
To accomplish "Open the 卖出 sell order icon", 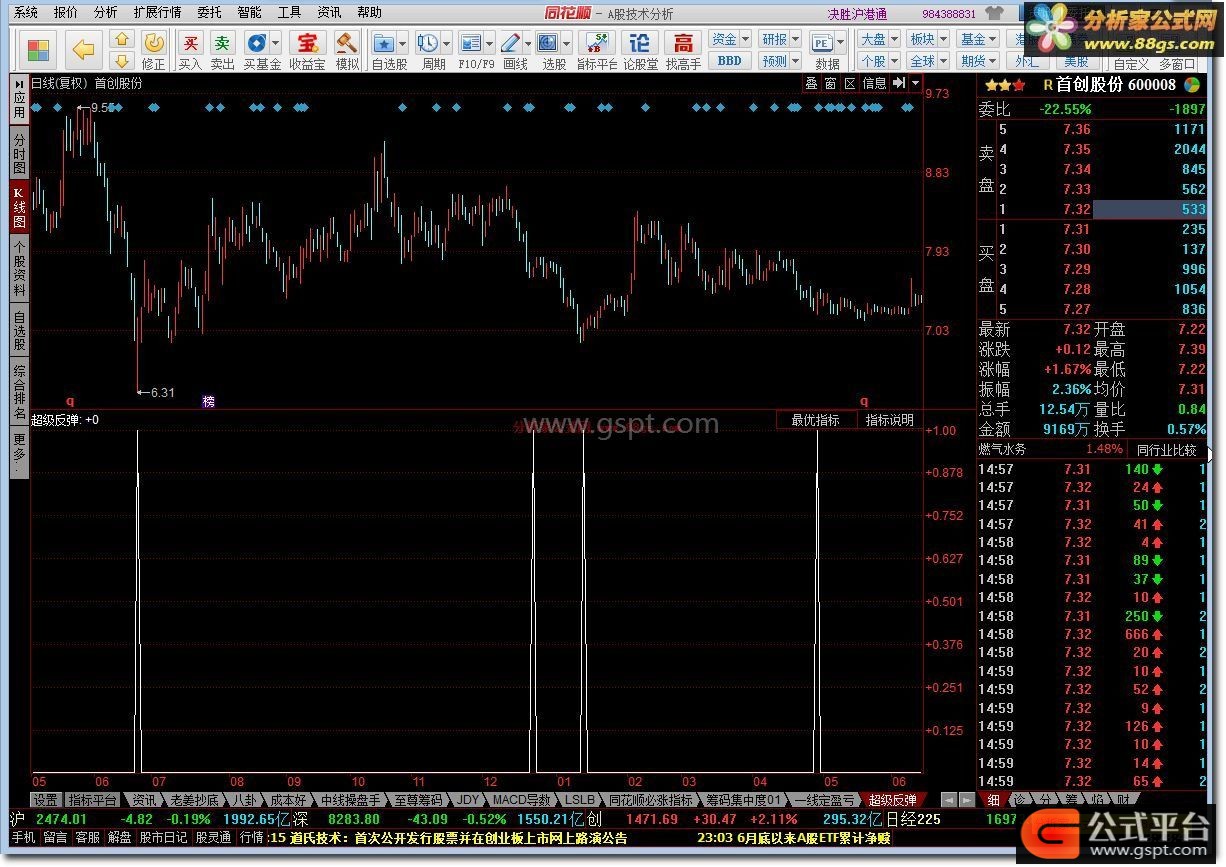I will [x=222, y=50].
